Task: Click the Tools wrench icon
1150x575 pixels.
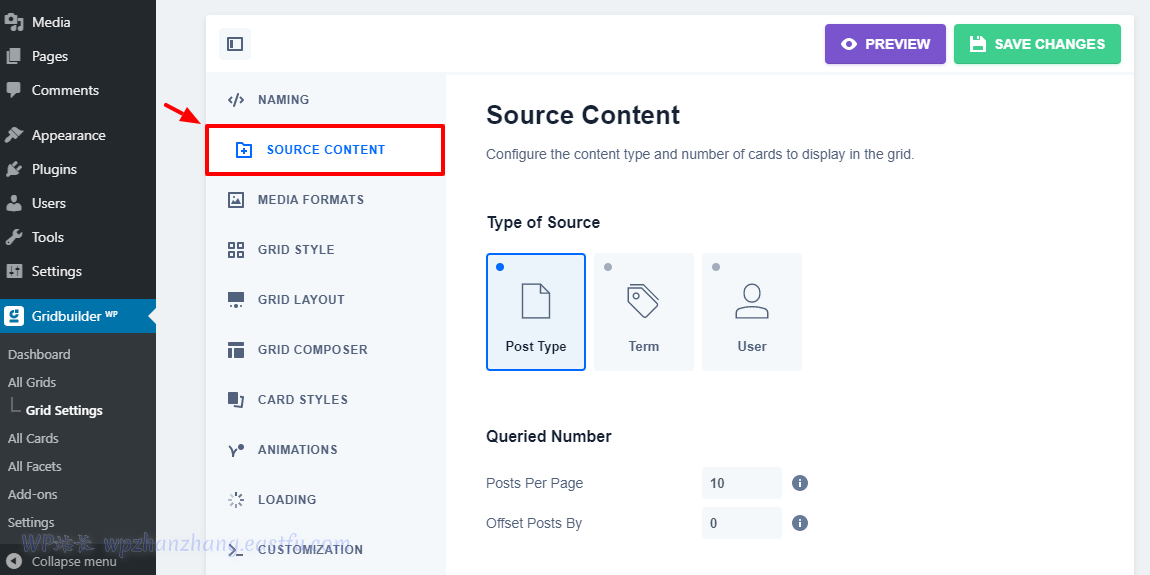Action: (x=14, y=237)
